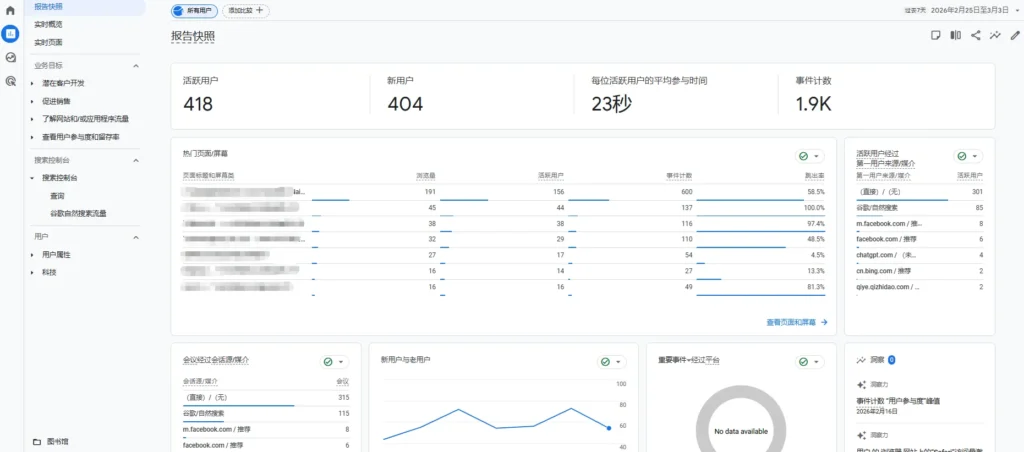Viewport: 1024px width, 452px height.
Task: Expand the 促进销售 tree item
Action: click(32, 102)
